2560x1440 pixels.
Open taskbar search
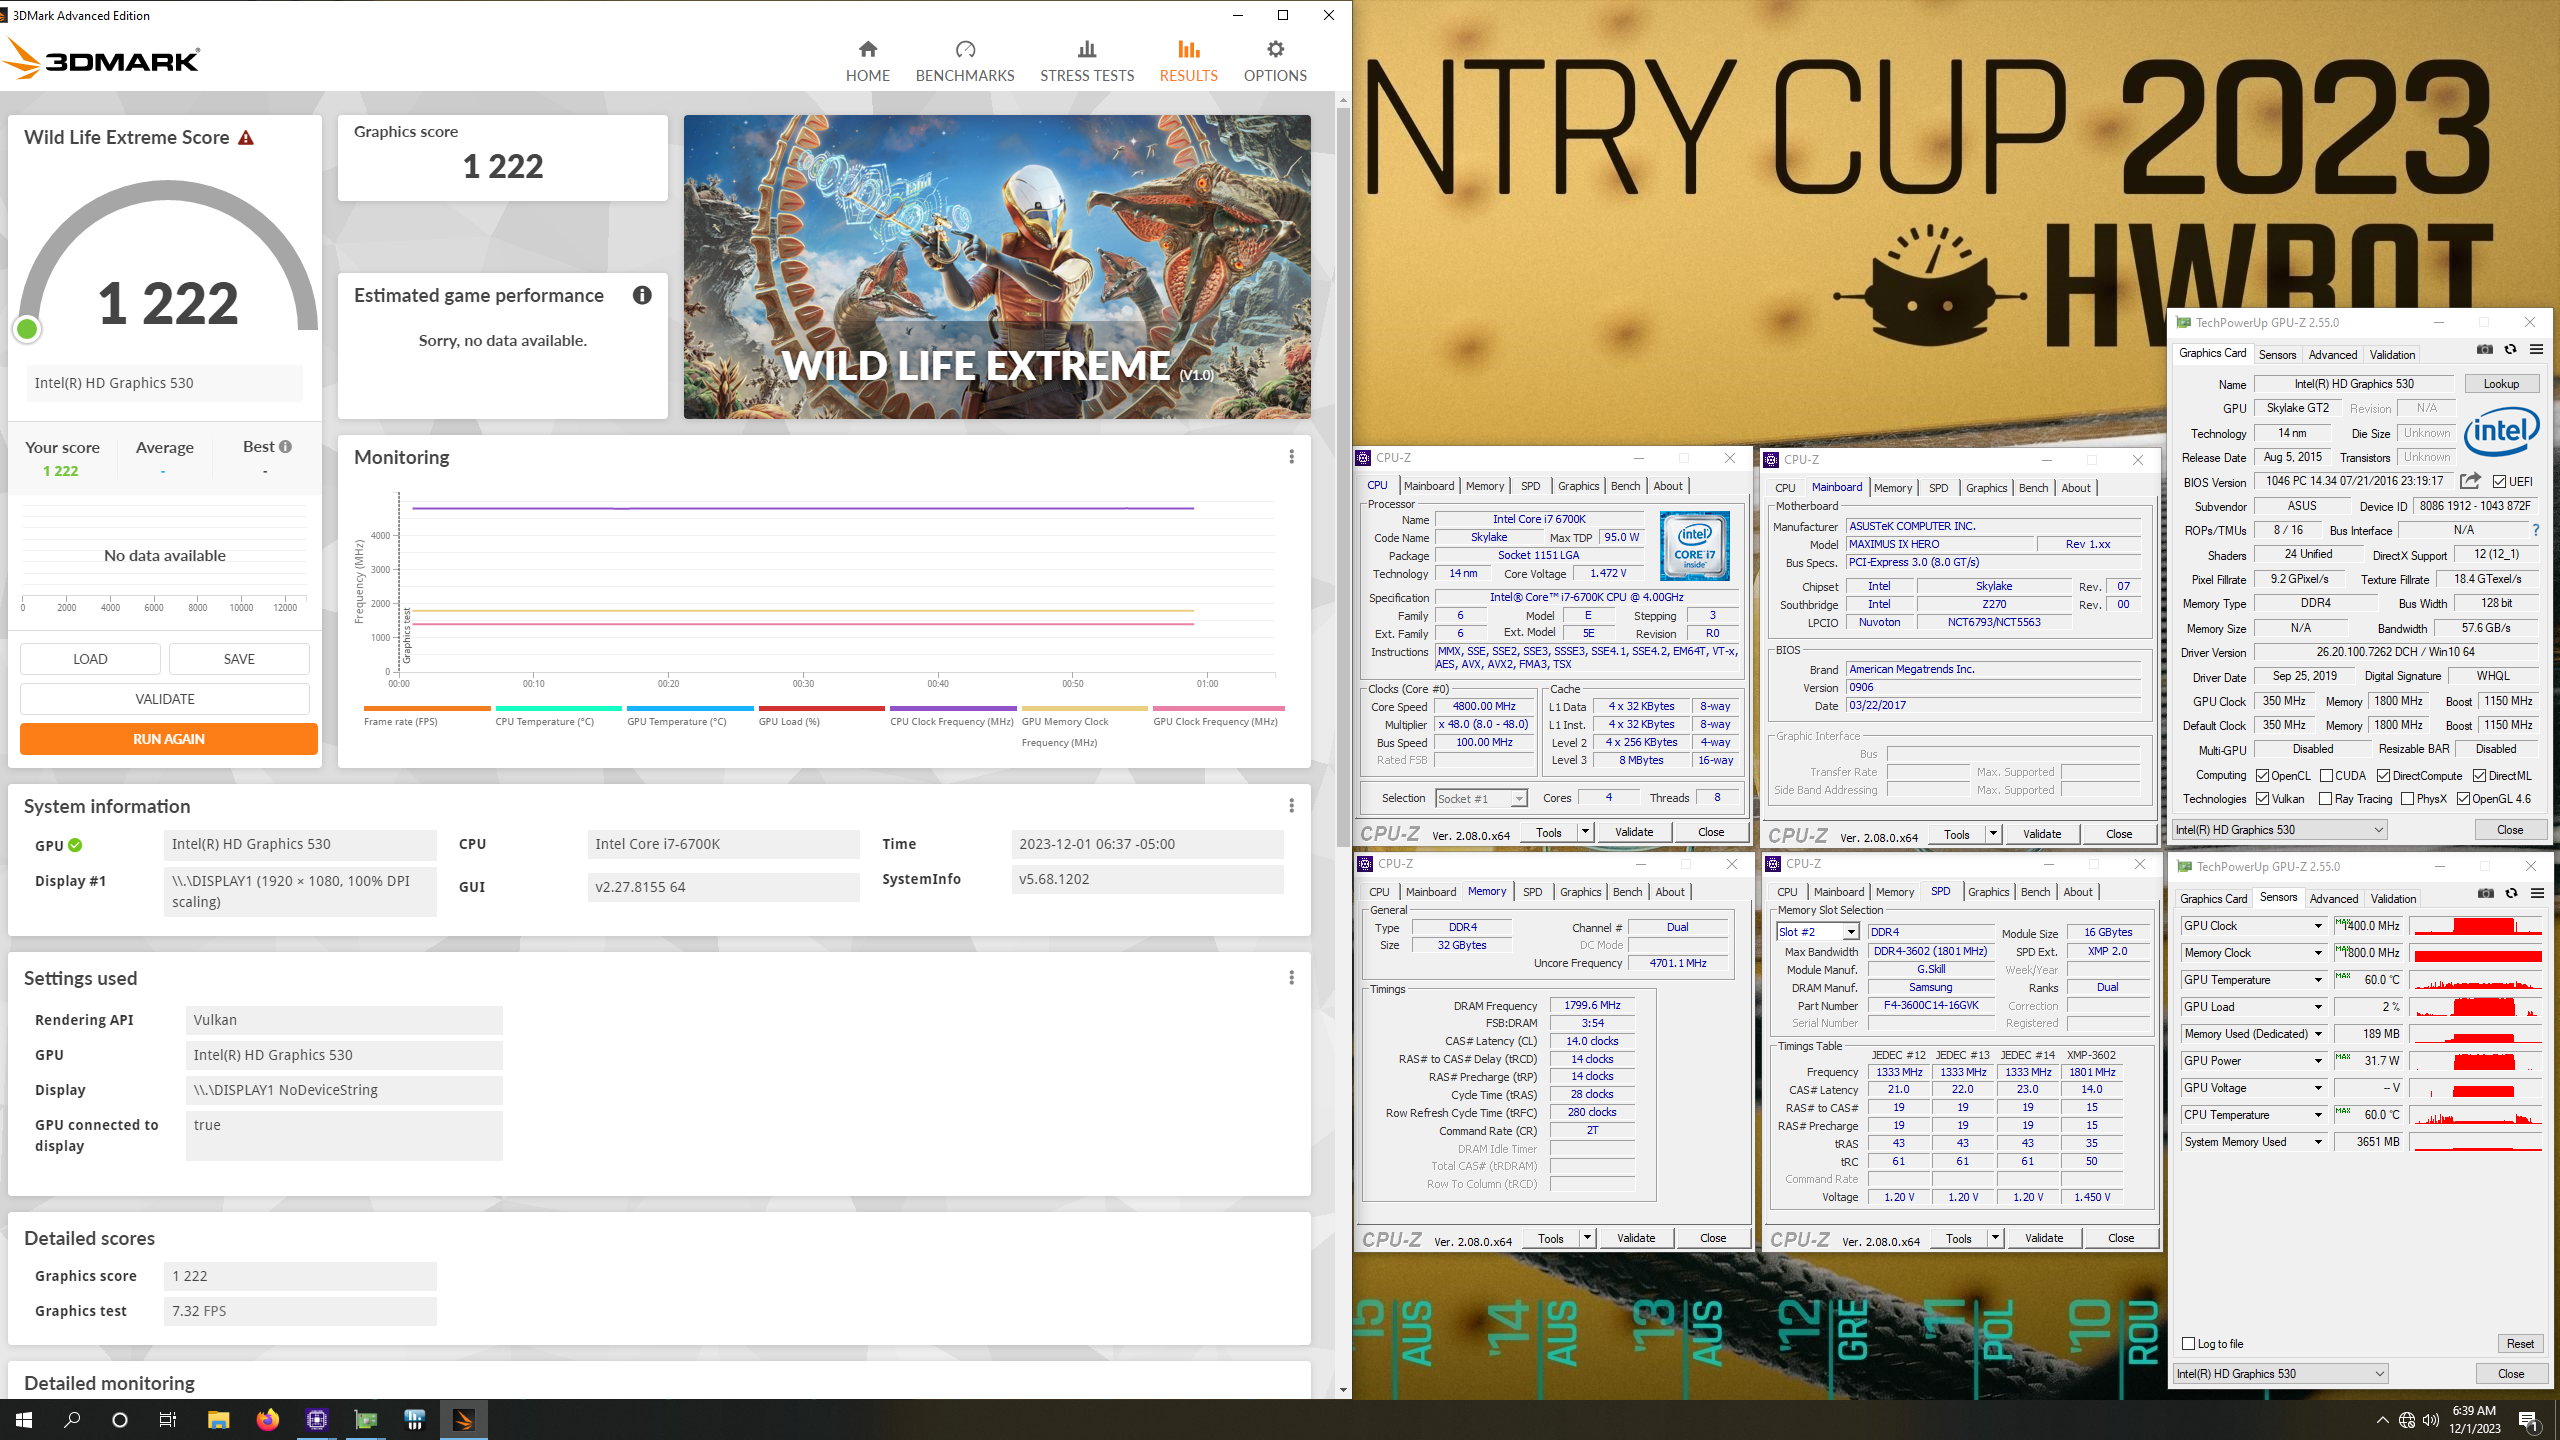click(x=72, y=1420)
